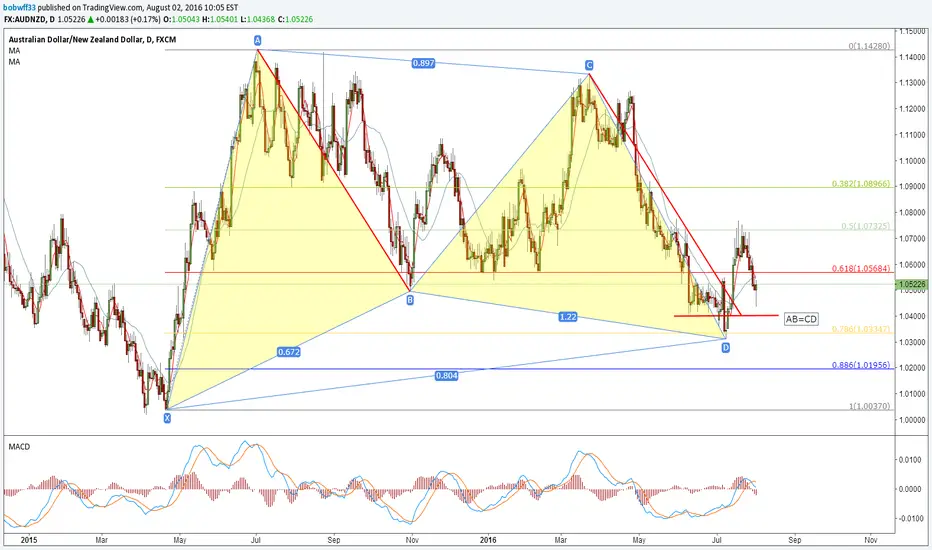The height and width of the screenshot is (550, 932).
Task: Click the 0.672 ratio label
Action: tap(289, 352)
